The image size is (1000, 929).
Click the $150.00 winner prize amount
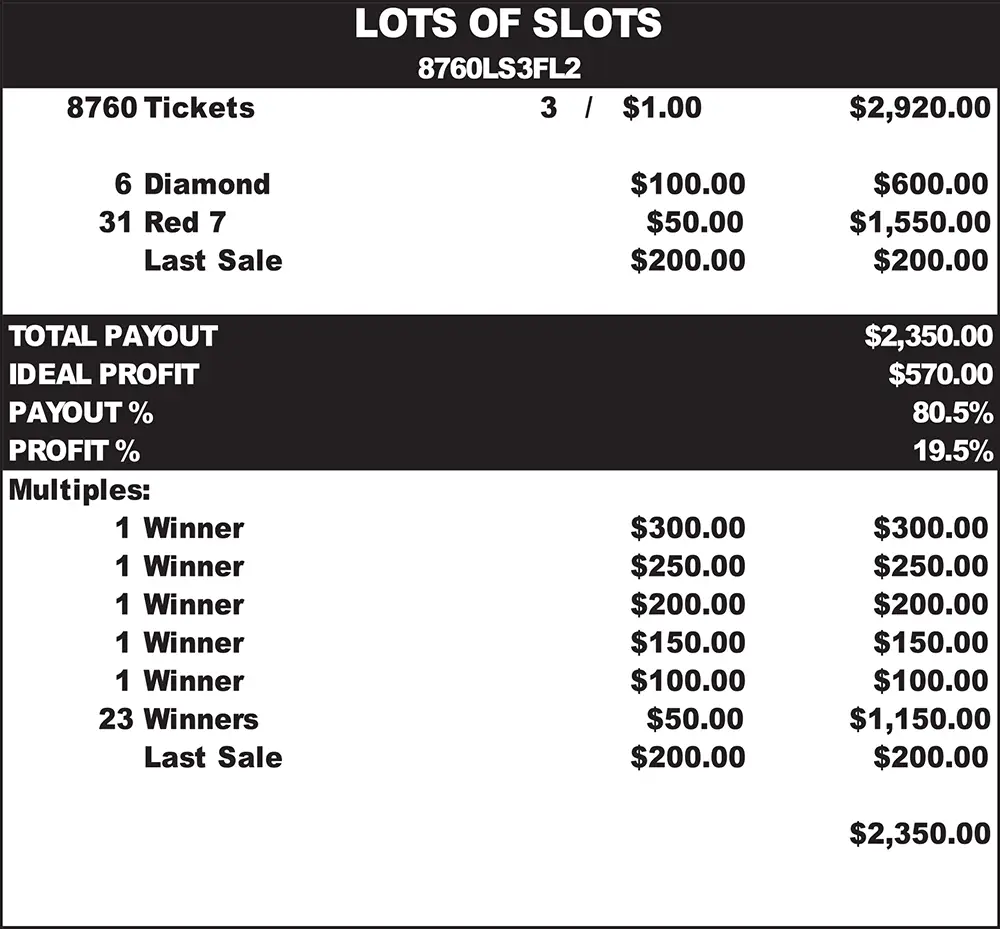(x=688, y=642)
